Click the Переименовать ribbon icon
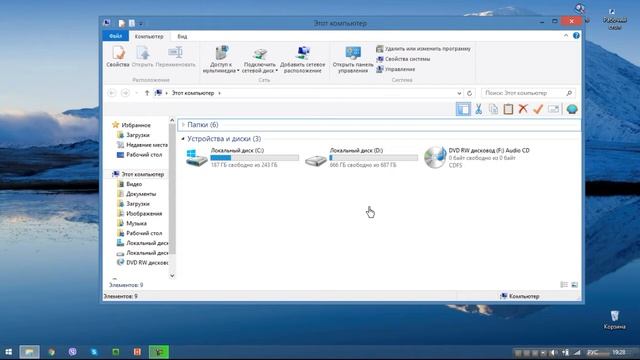Image resolution: width=640 pixels, height=360 pixels. point(176,56)
